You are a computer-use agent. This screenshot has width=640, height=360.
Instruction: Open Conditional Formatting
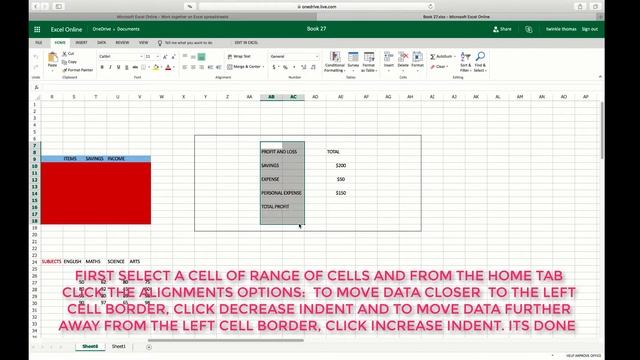click(x=335, y=62)
